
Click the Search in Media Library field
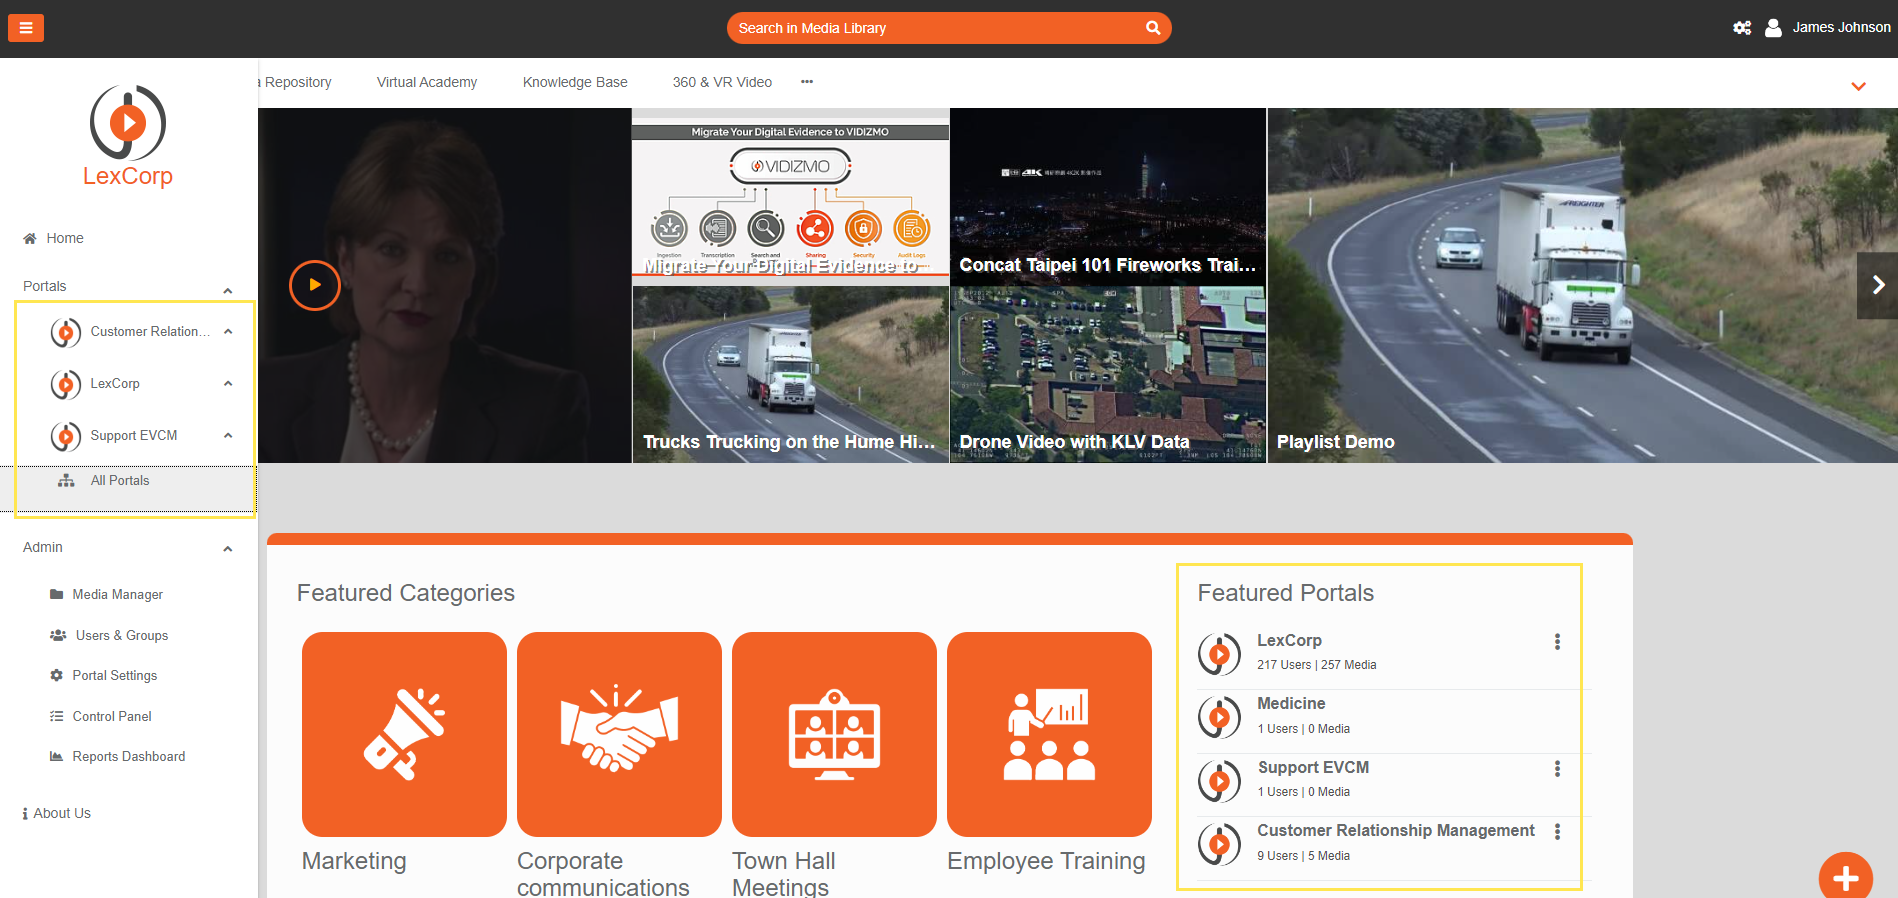click(930, 28)
